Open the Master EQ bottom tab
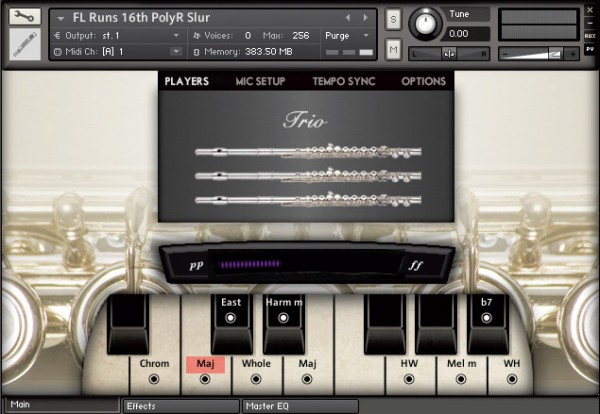This screenshot has width=600, height=414. 300,406
